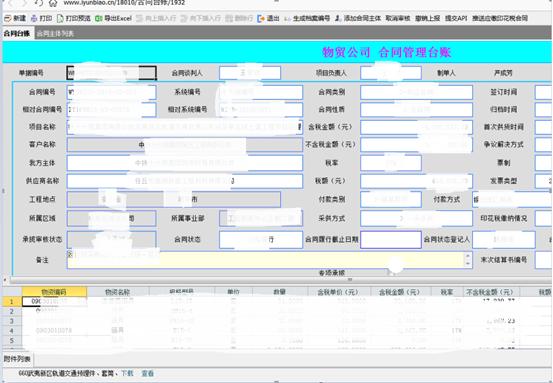Switch to the 合同主体列表 tab

coord(55,34)
